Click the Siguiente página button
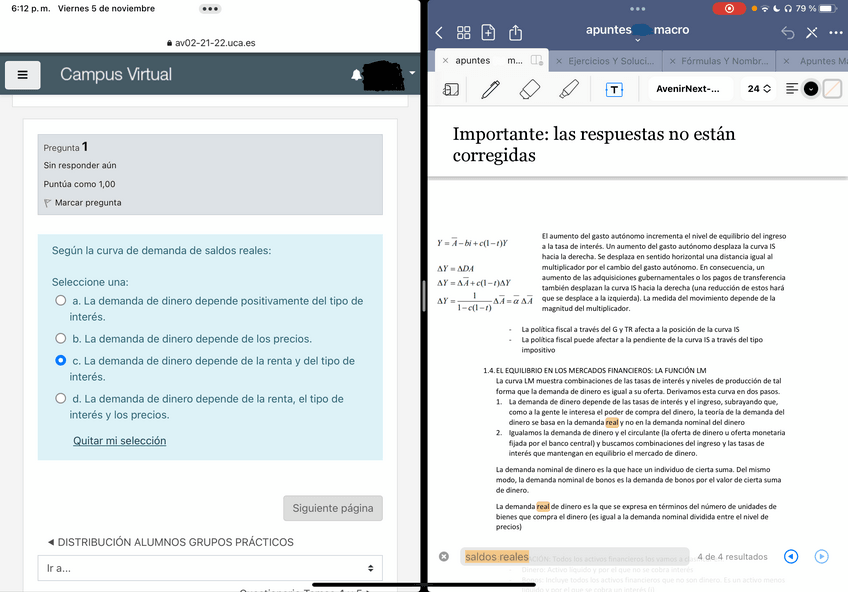The width and height of the screenshot is (848, 592). pos(332,508)
